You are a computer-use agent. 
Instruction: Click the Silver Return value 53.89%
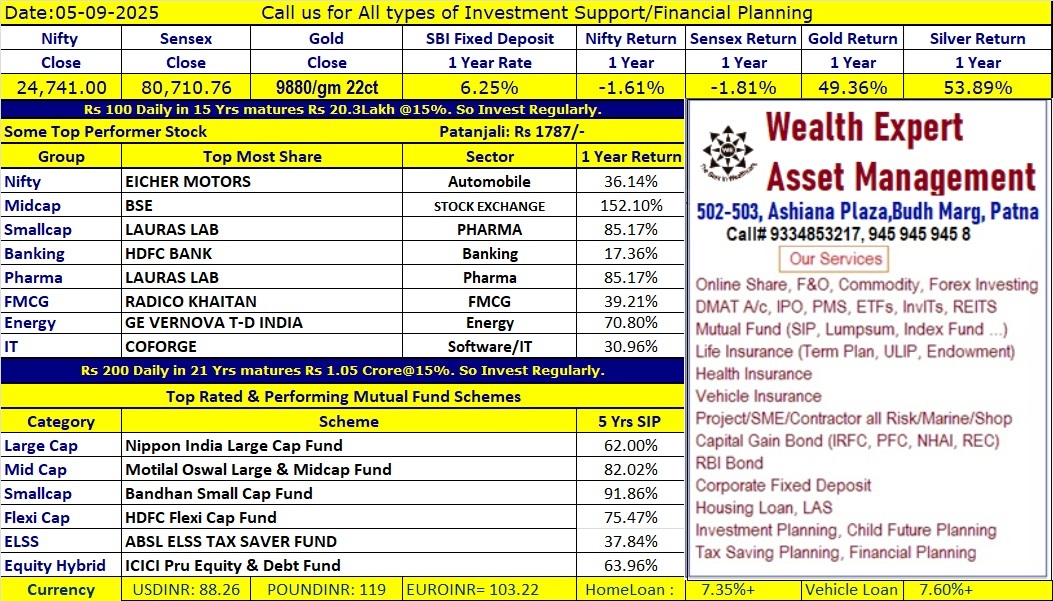(978, 88)
